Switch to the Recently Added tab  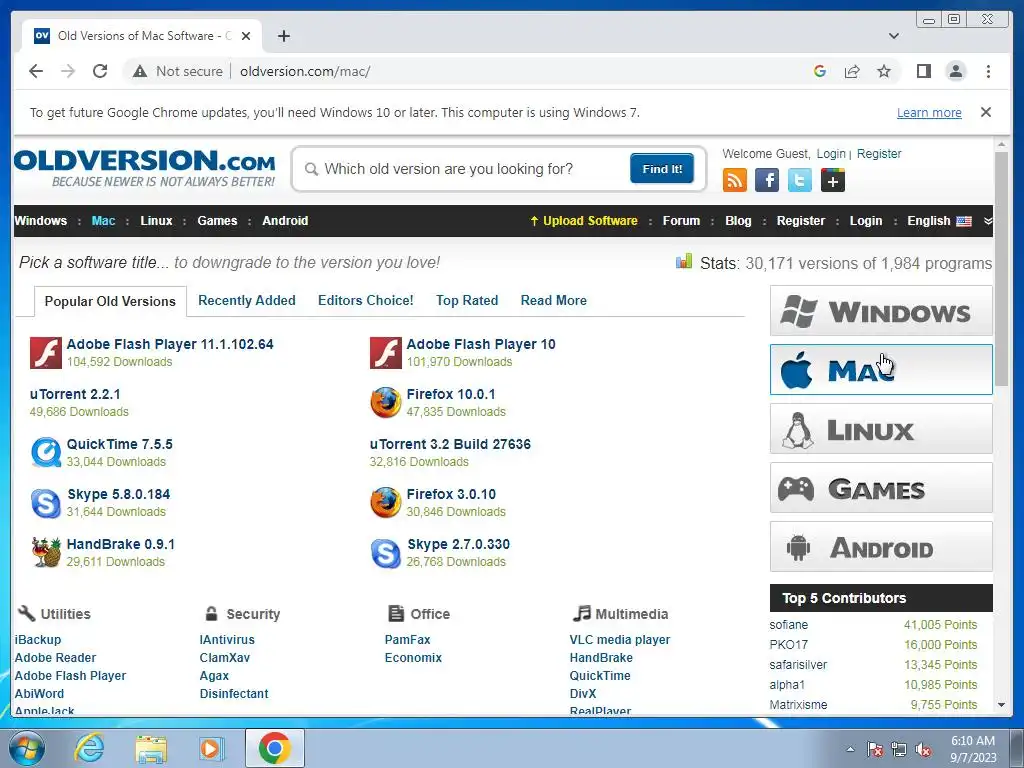click(247, 300)
